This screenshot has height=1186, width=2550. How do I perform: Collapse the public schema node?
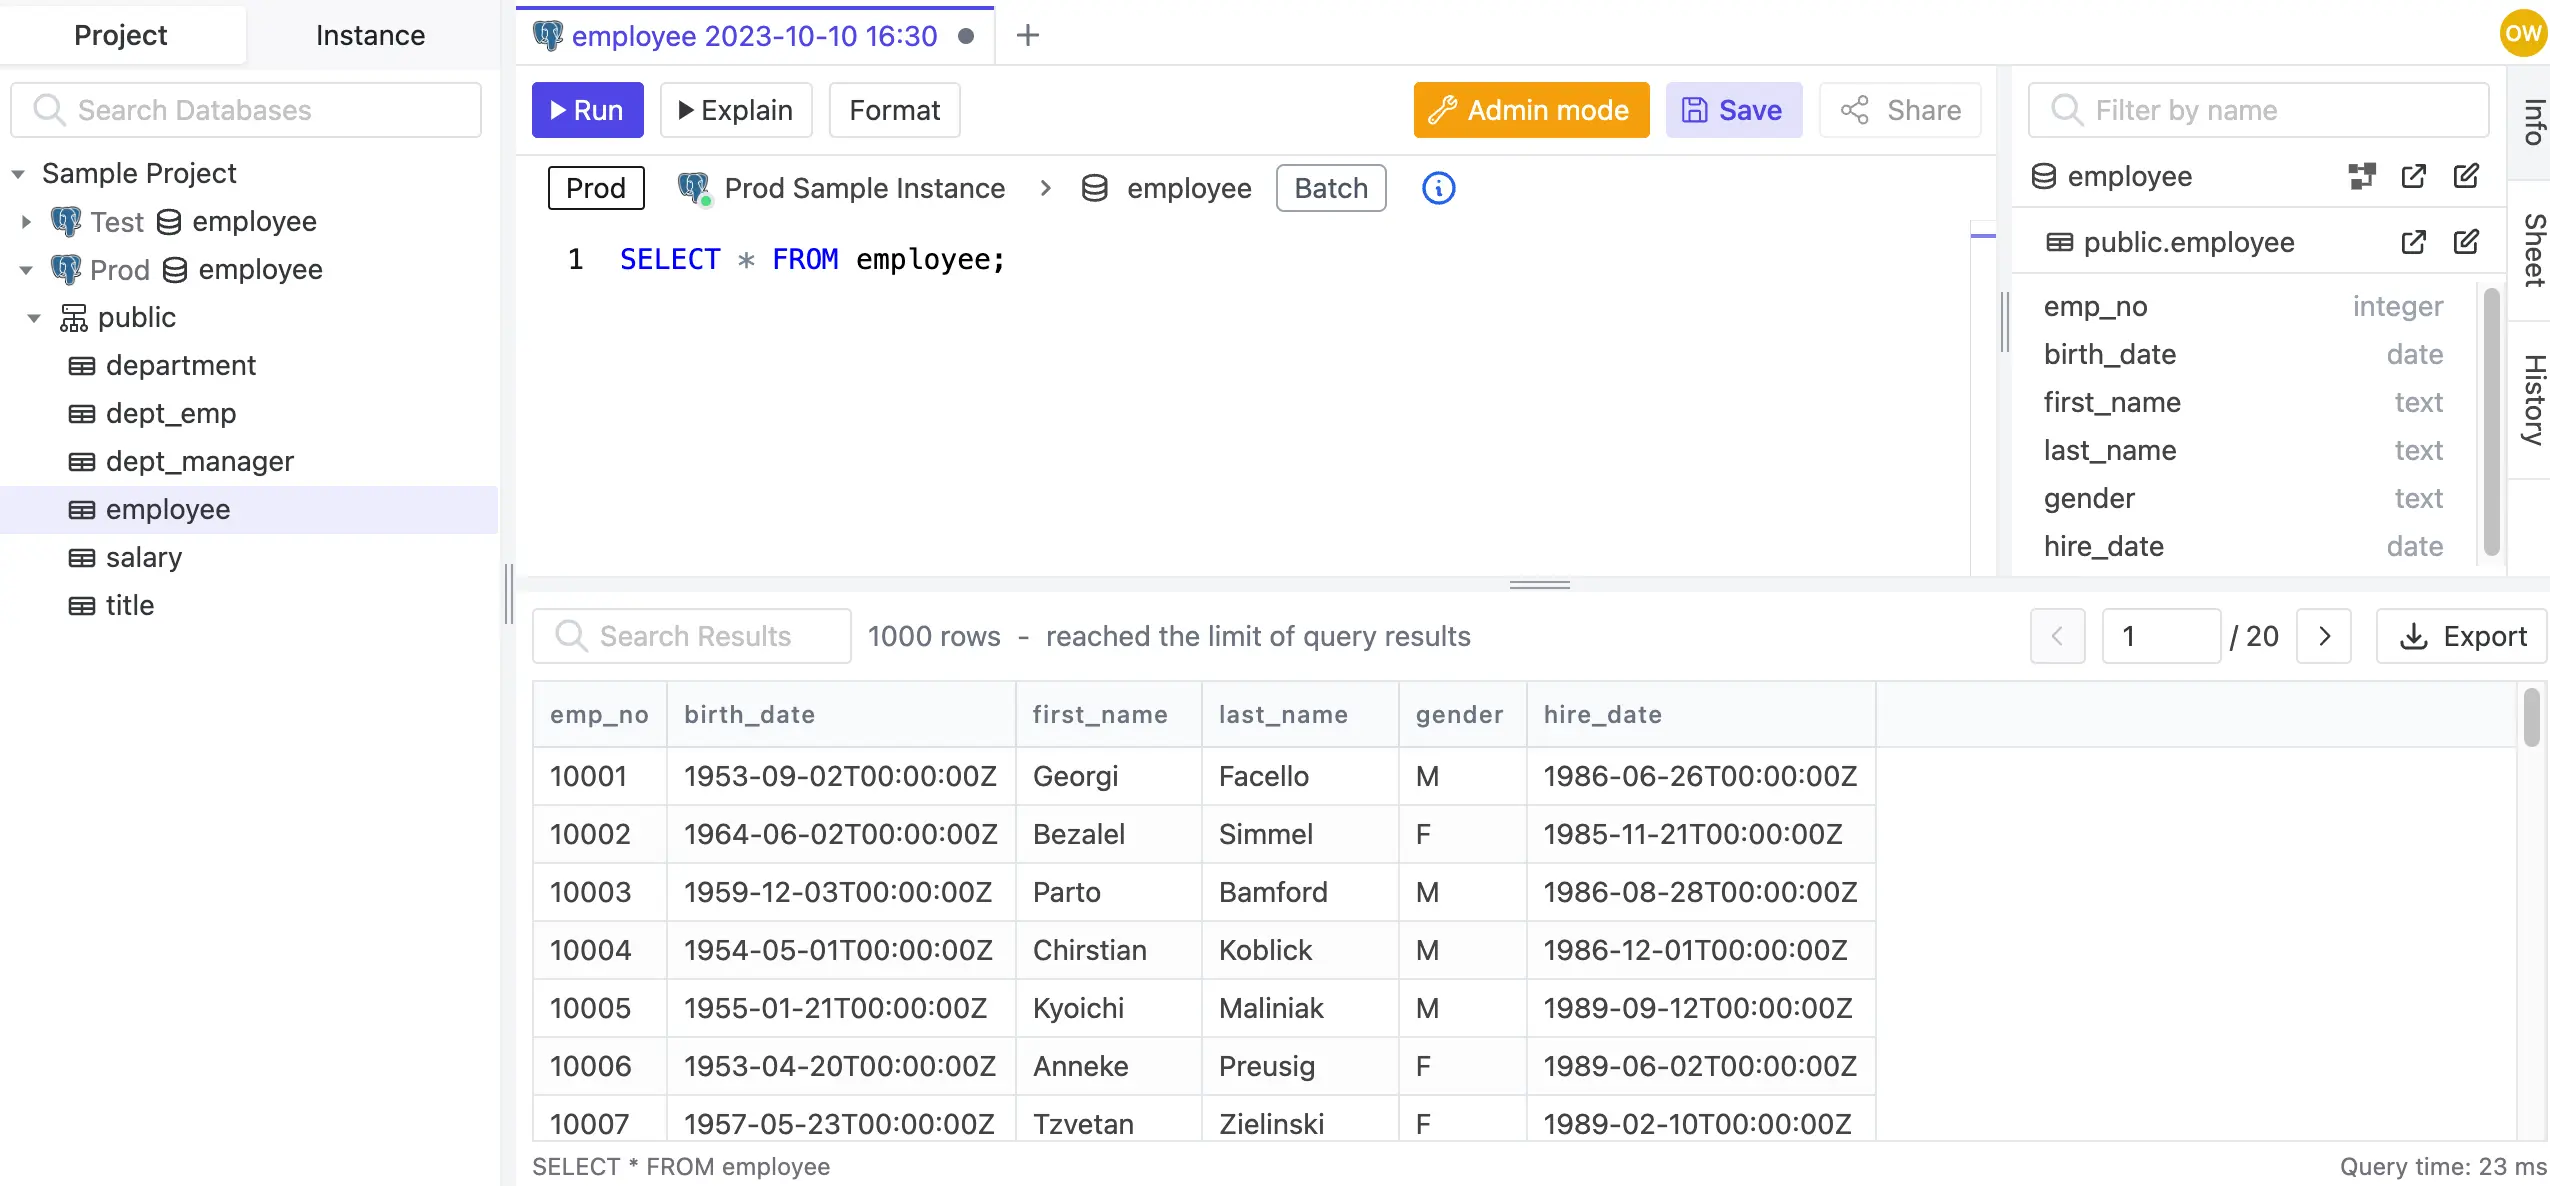34,318
